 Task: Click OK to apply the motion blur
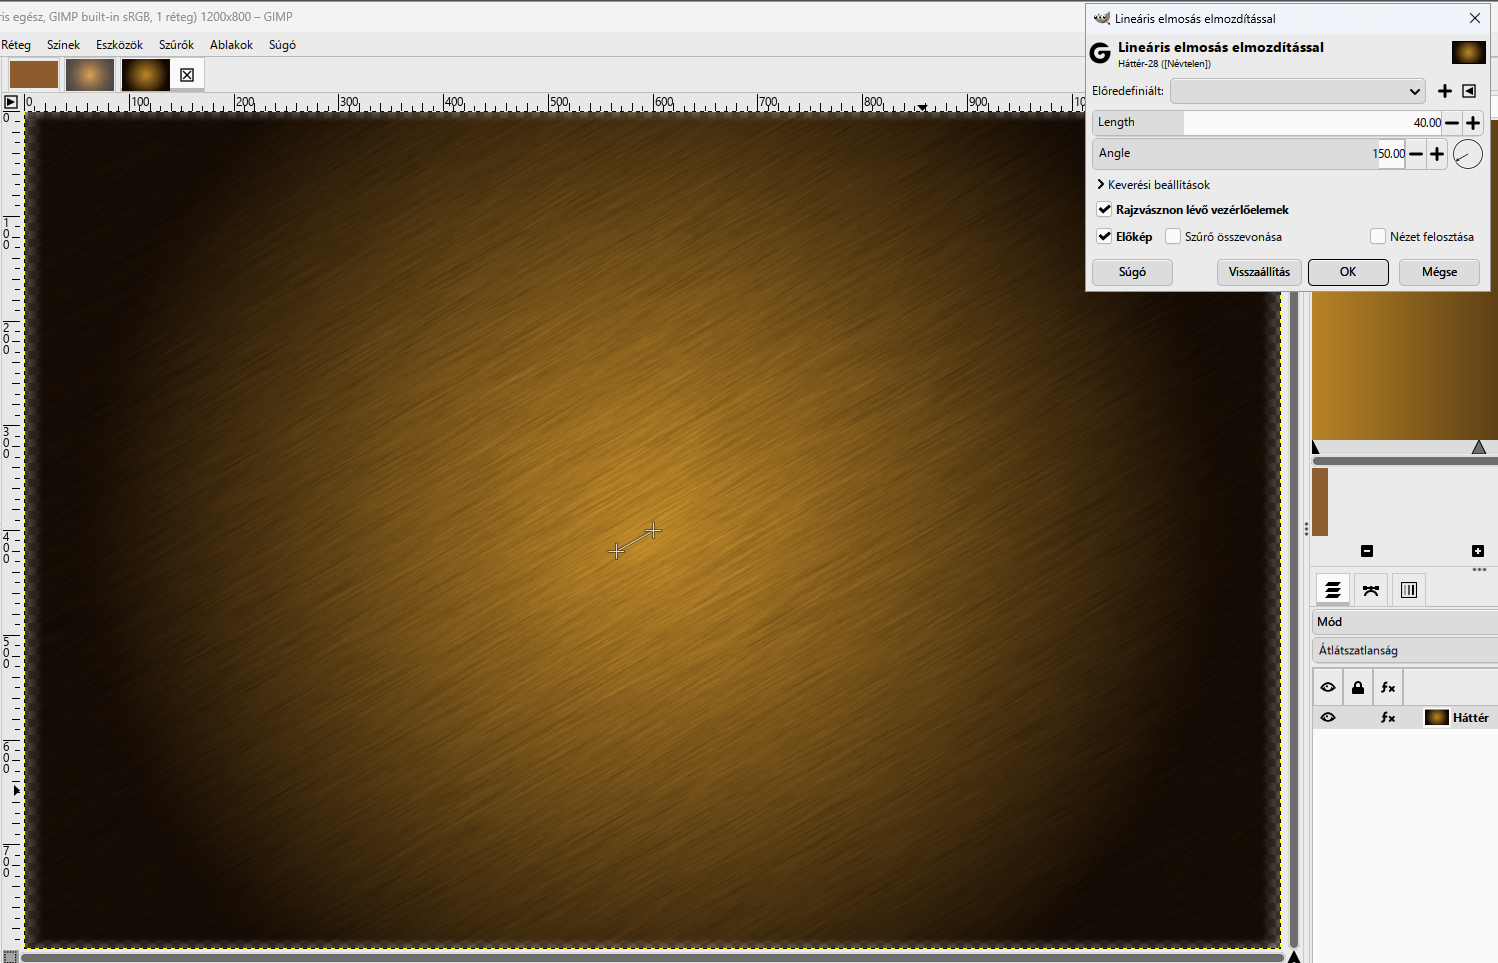tap(1348, 272)
